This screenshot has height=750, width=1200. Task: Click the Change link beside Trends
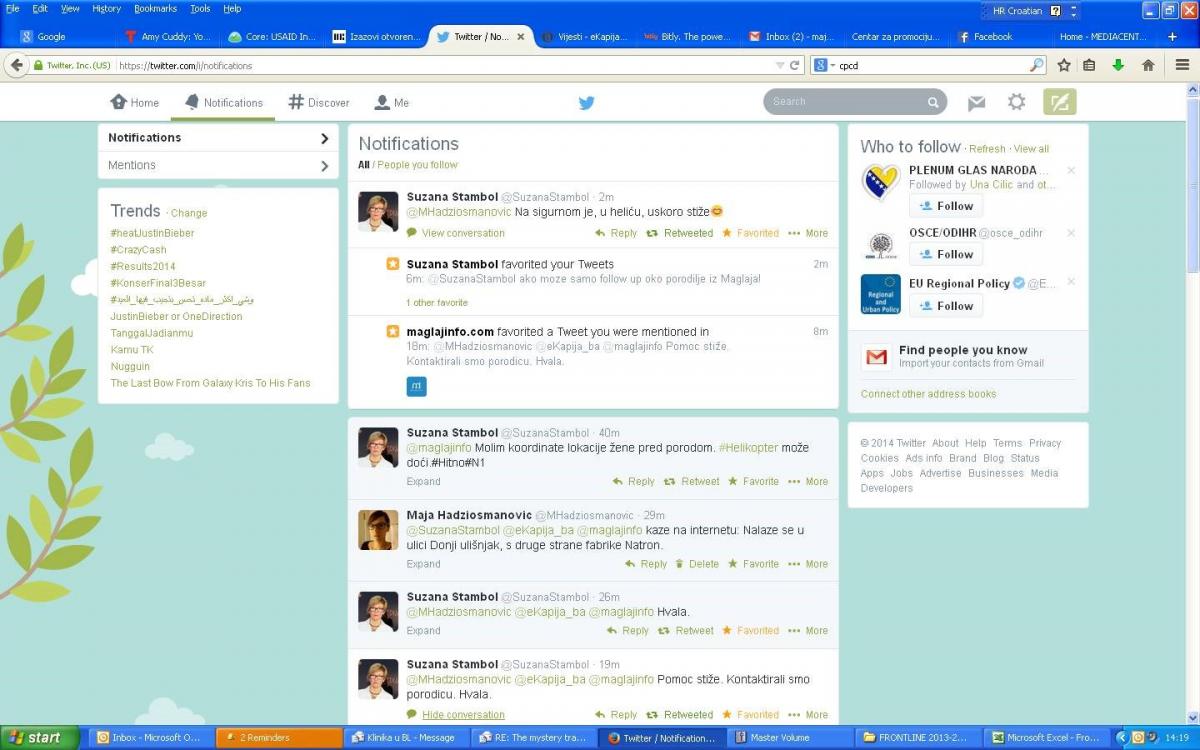[x=189, y=213]
